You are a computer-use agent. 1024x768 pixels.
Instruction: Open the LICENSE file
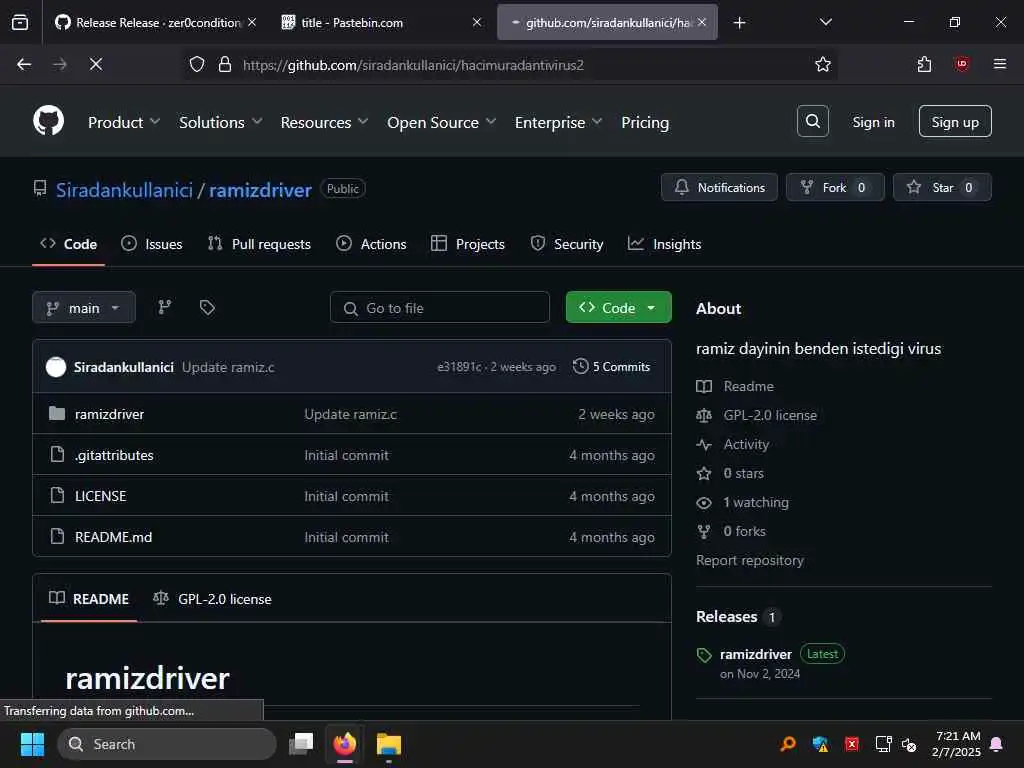coord(101,496)
